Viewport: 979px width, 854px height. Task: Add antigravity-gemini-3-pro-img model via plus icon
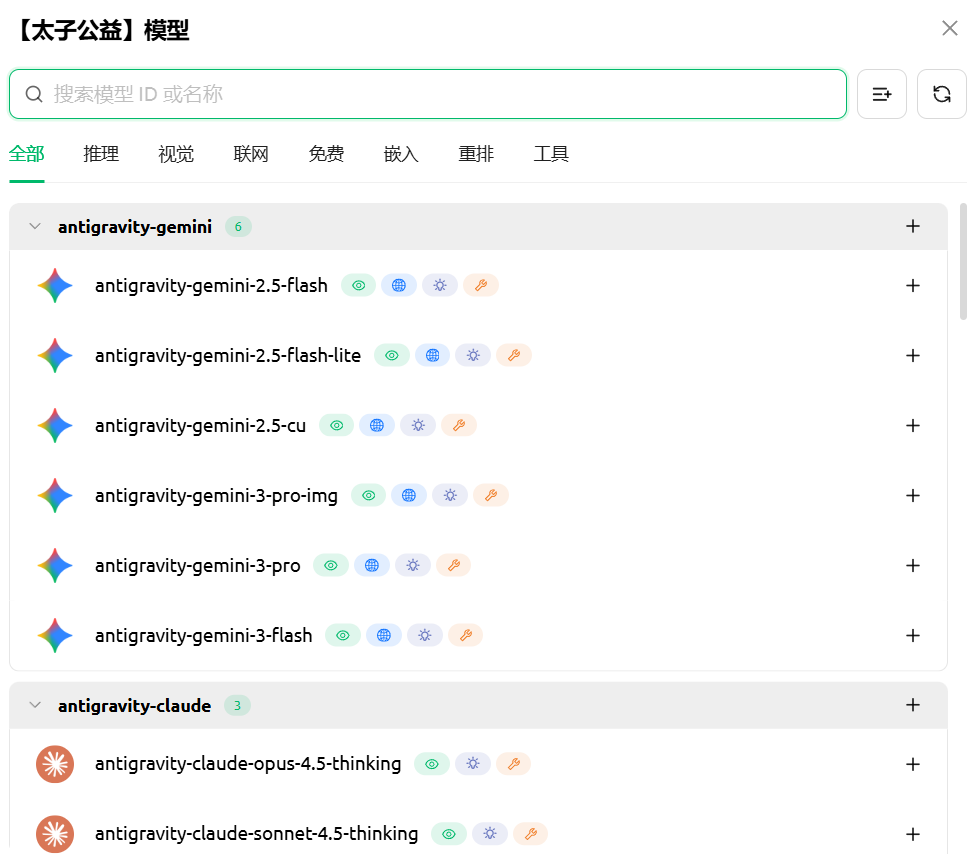coord(912,496)
